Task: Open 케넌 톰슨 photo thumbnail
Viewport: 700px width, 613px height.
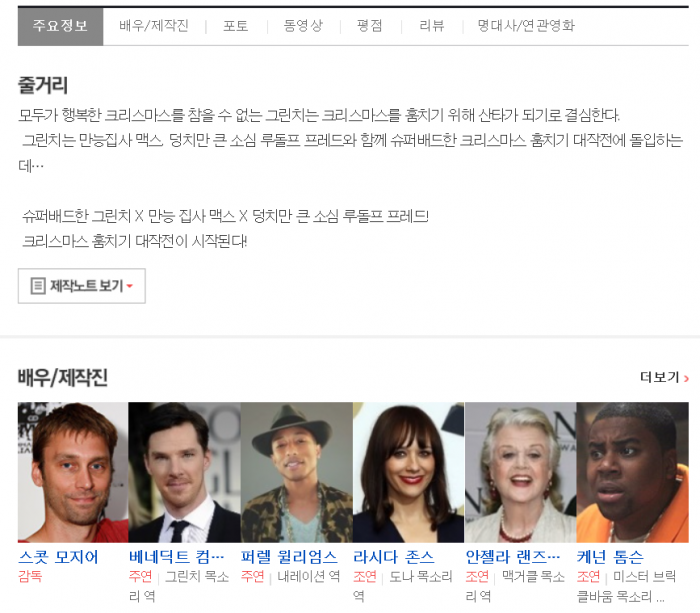Action: 632,472
